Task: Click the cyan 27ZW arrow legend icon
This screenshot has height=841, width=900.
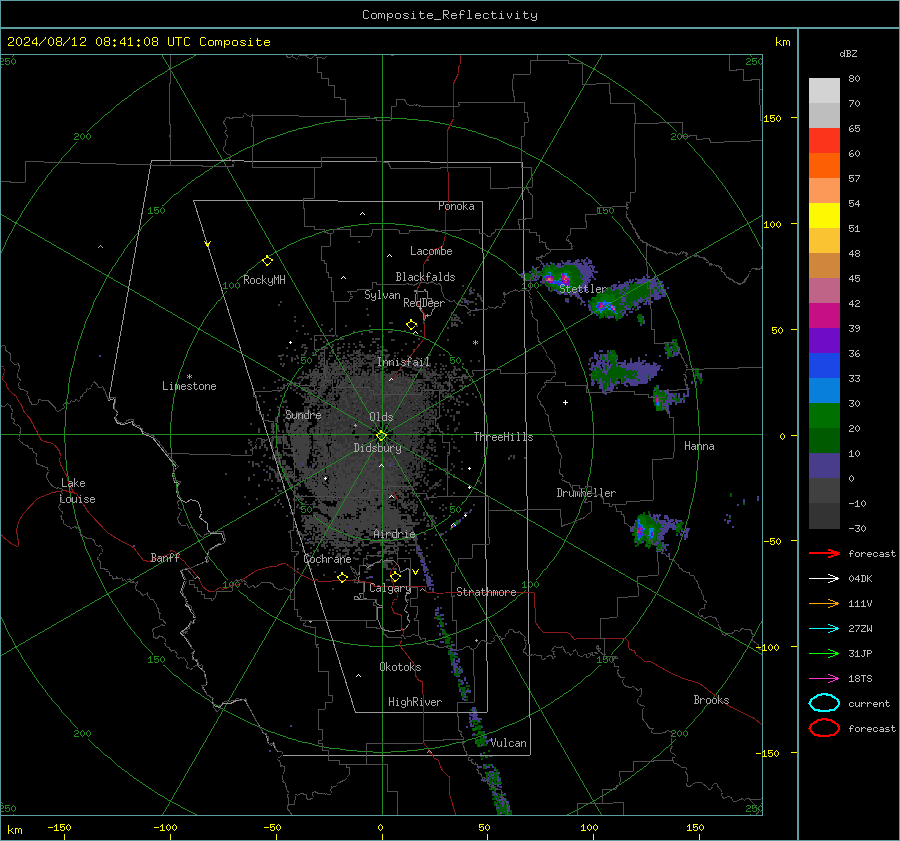Action: [x=824, y=629]
